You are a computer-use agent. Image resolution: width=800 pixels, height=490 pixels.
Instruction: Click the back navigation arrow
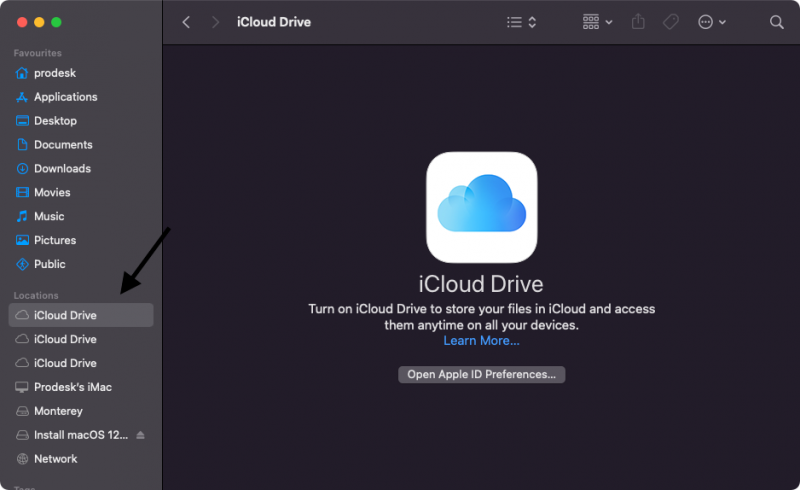186,22
